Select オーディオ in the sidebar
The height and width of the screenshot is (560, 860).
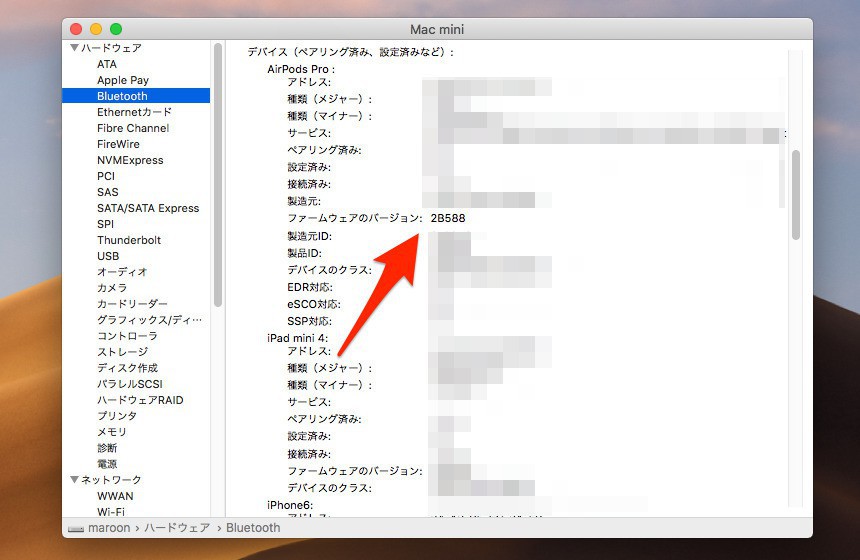(x=122, y=271)
